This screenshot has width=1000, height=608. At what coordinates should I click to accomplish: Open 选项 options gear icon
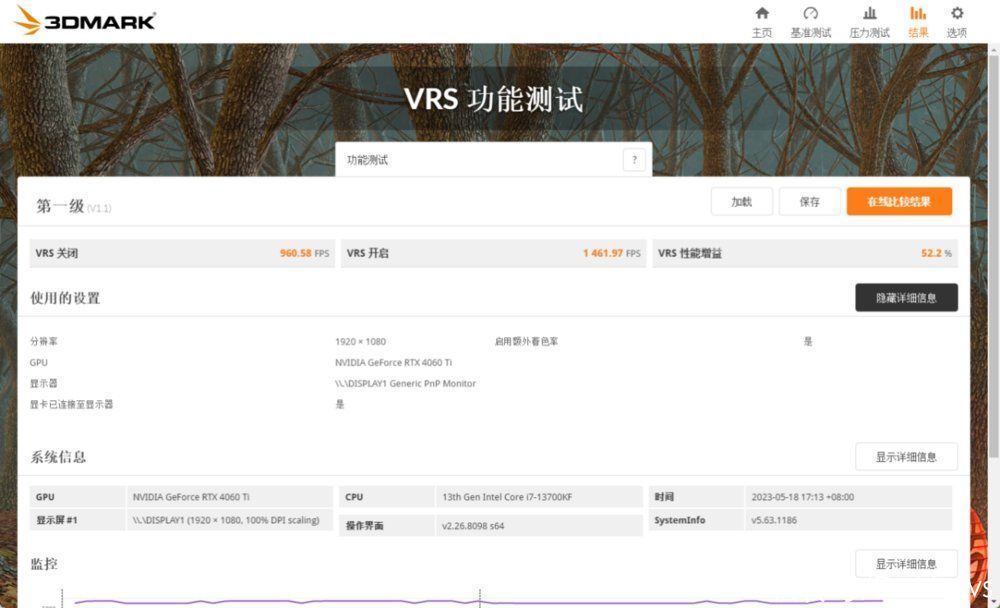pos(957,22)
